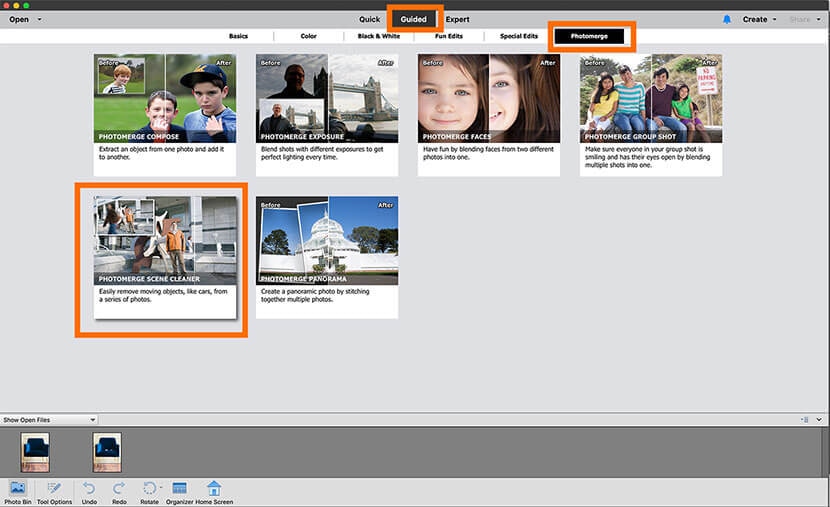The width and height of the screenshot is (830, 507).
Task: Select the Special Edits tab
Action: tap(519, 36)
